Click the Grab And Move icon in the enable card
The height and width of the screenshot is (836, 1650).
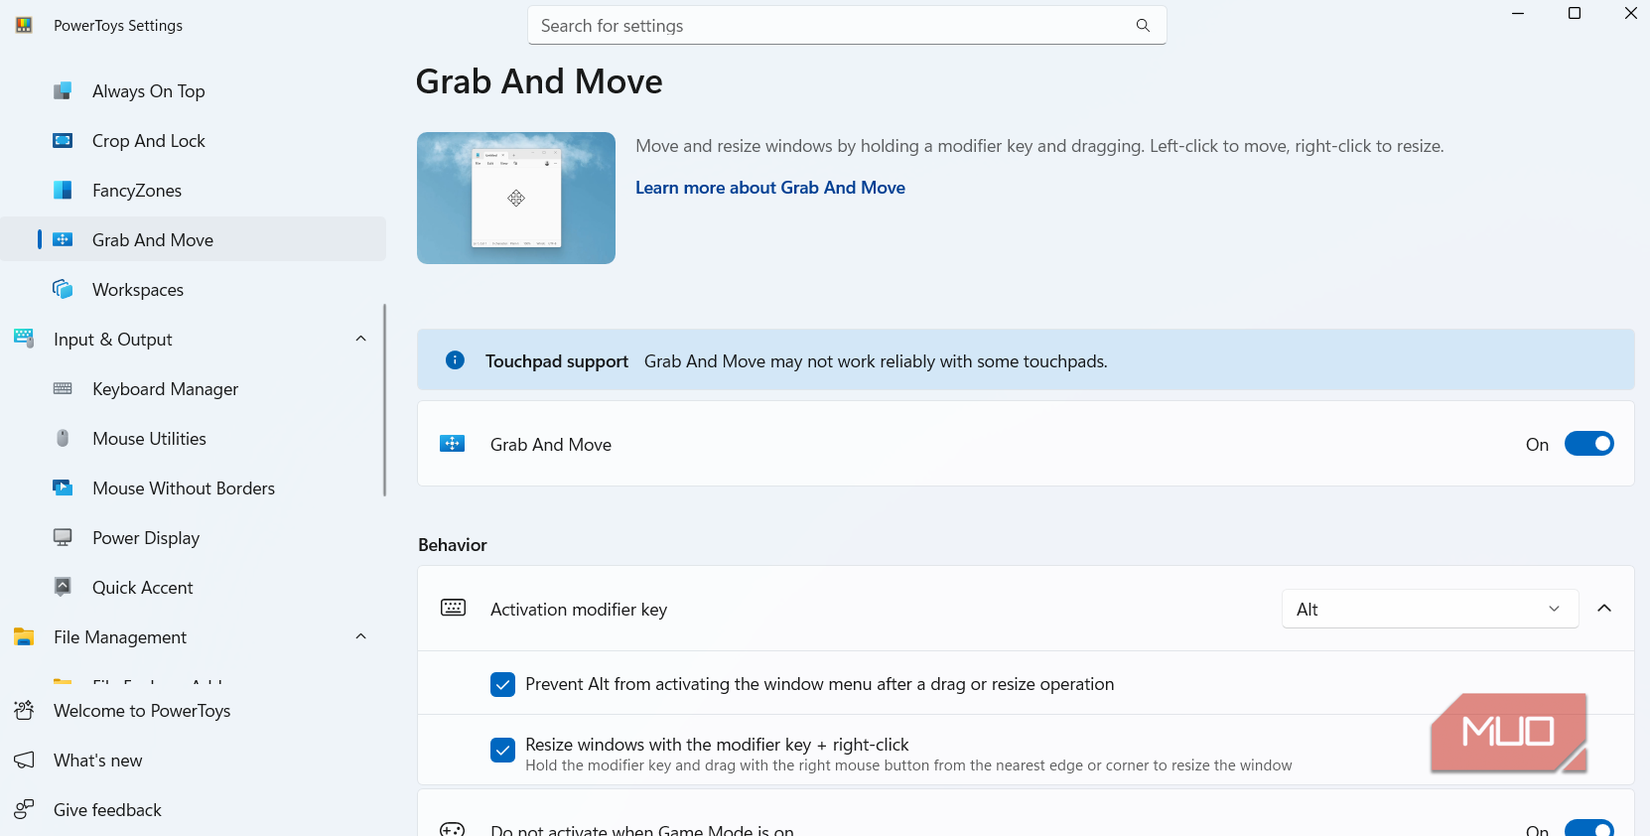[453, 444]
